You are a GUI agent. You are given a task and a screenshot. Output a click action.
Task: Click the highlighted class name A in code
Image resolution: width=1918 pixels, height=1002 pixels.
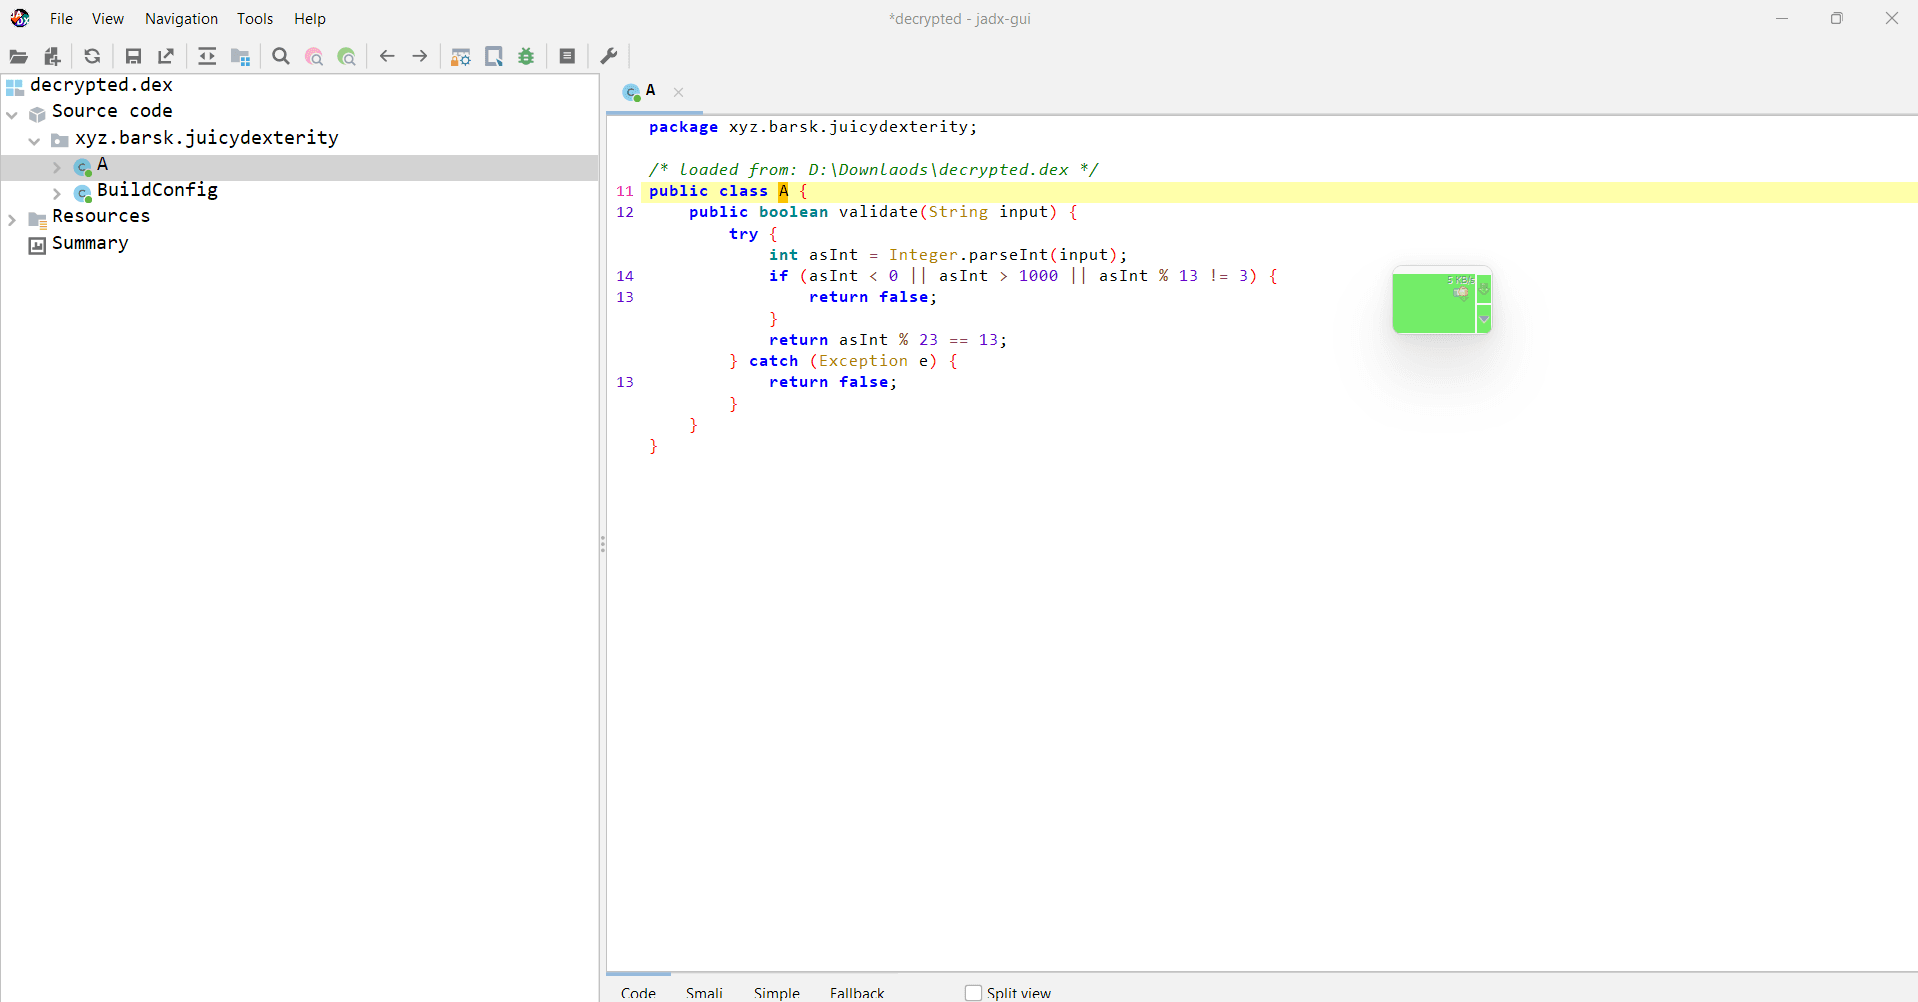click(783, 191)
